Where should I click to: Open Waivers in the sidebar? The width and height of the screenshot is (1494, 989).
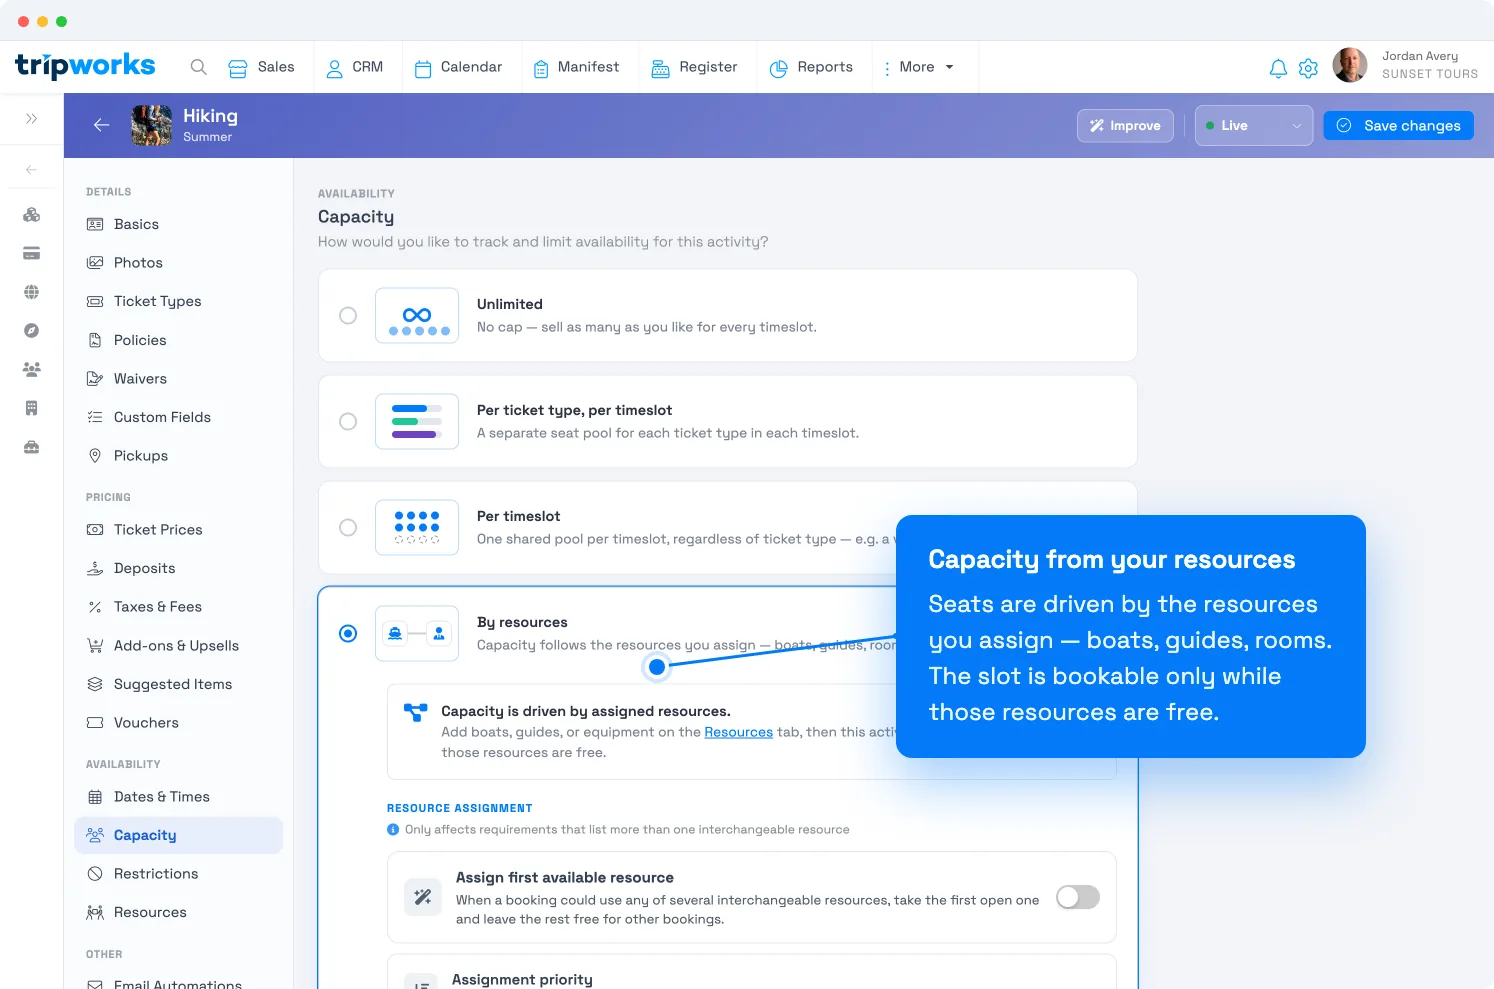pos(178,379)
